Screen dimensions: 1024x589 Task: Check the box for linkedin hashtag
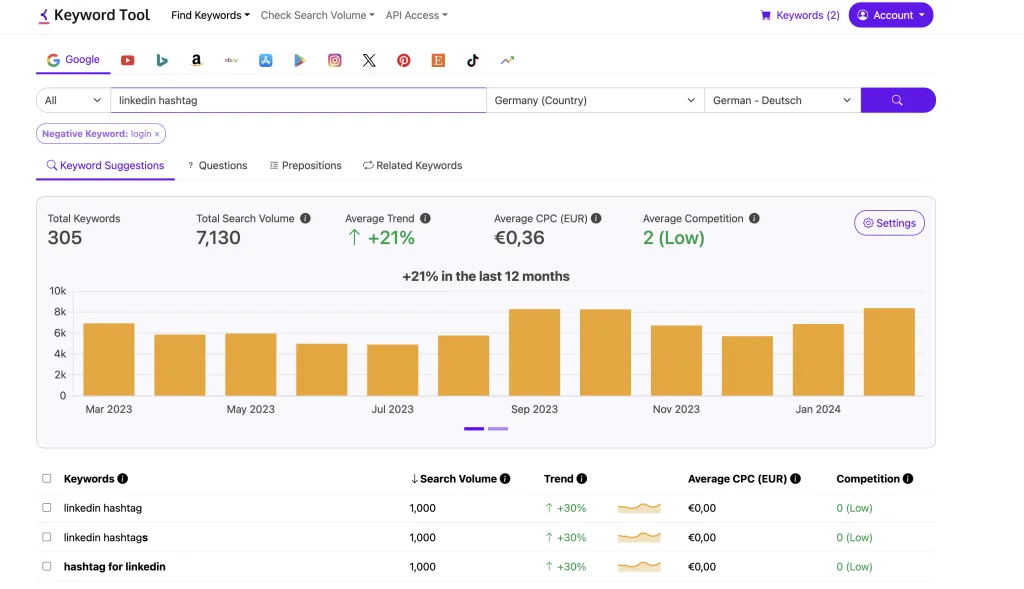[46, 507]
